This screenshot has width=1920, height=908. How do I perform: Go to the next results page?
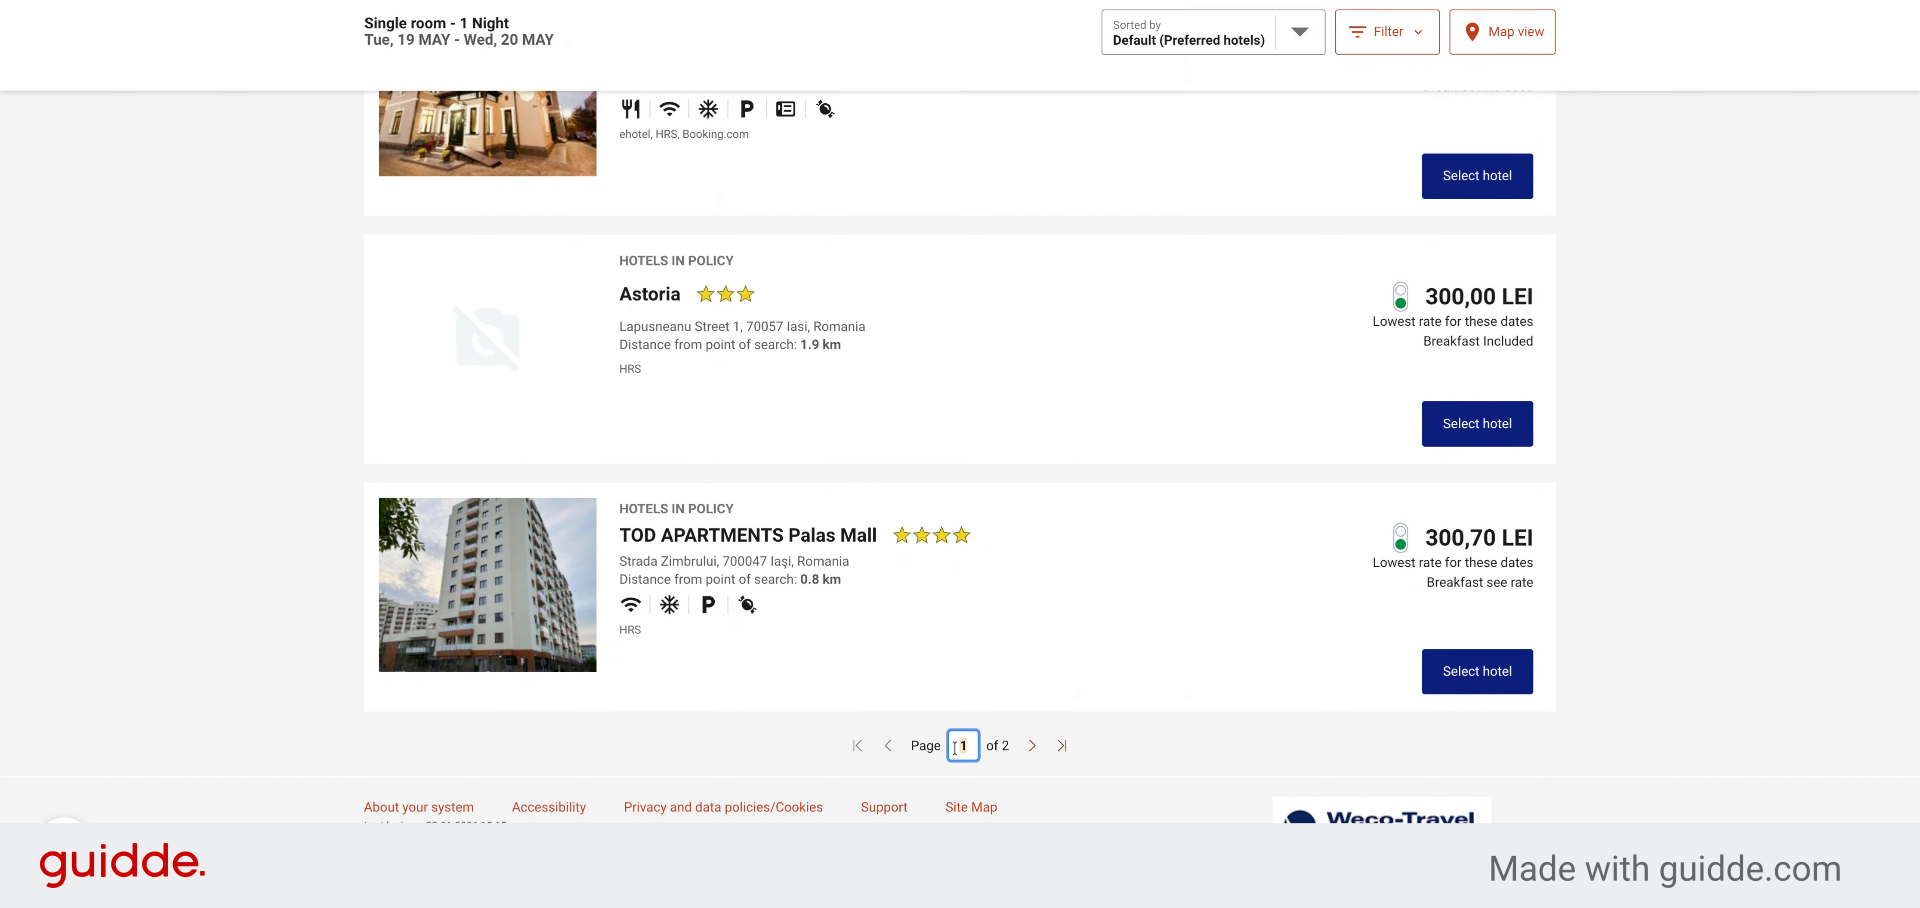(x=1032, y=746)
